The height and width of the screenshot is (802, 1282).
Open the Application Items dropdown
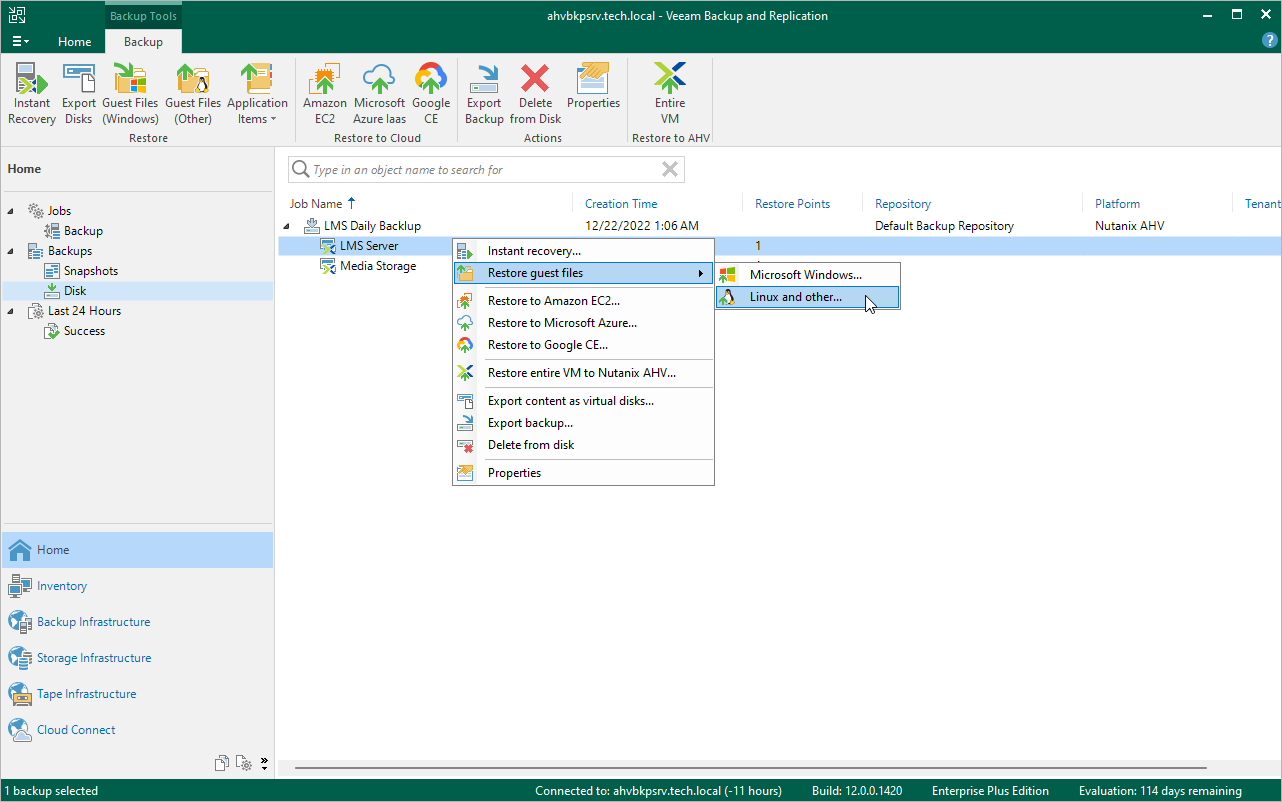coord(257,94)
